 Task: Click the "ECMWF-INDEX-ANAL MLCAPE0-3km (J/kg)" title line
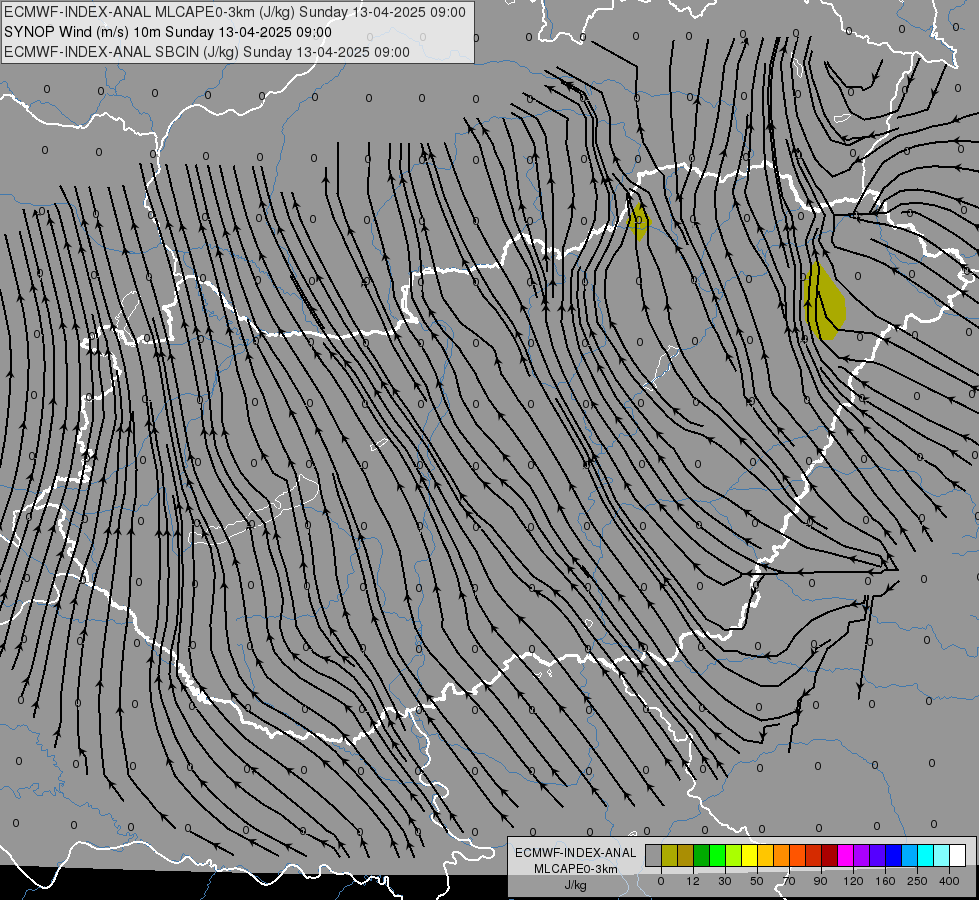235,12
